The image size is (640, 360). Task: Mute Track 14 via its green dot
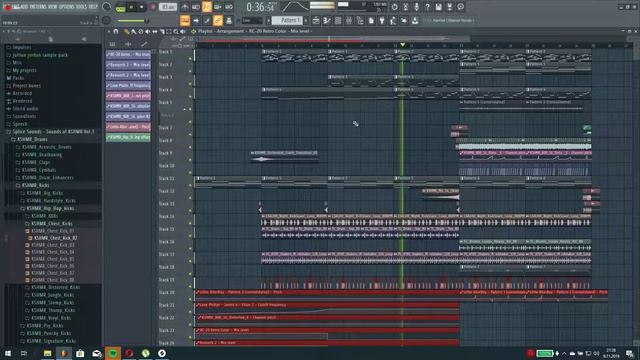click(190, 223)
